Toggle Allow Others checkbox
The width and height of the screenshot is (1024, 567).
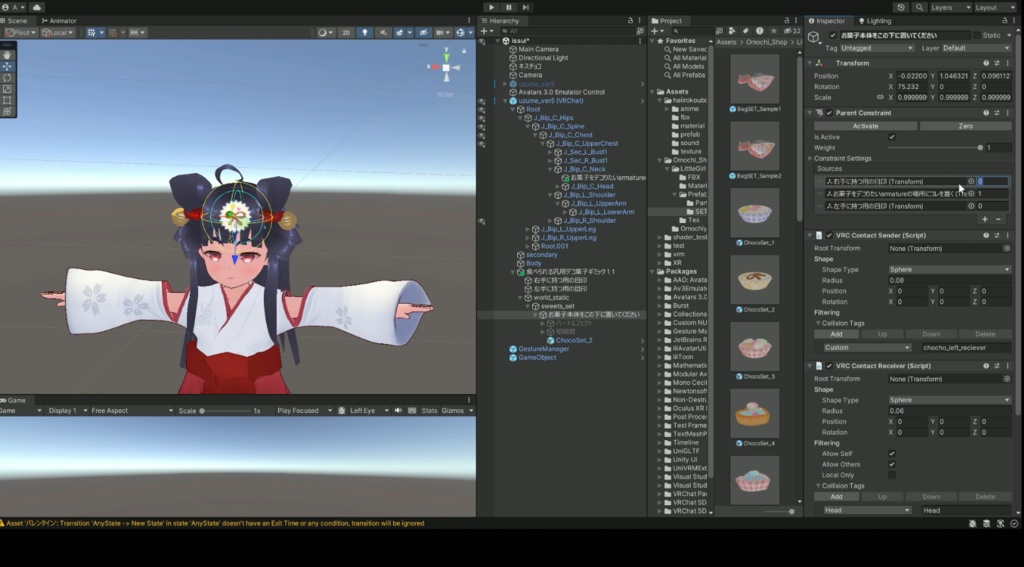click(x=892, y=464)
